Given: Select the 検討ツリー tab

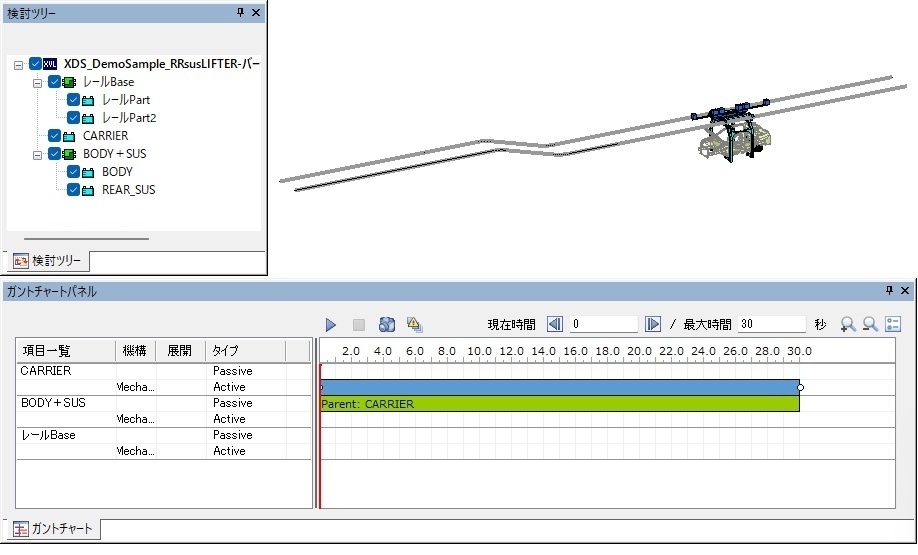Looking at the screenshot, I should click(x=50, y=261).
